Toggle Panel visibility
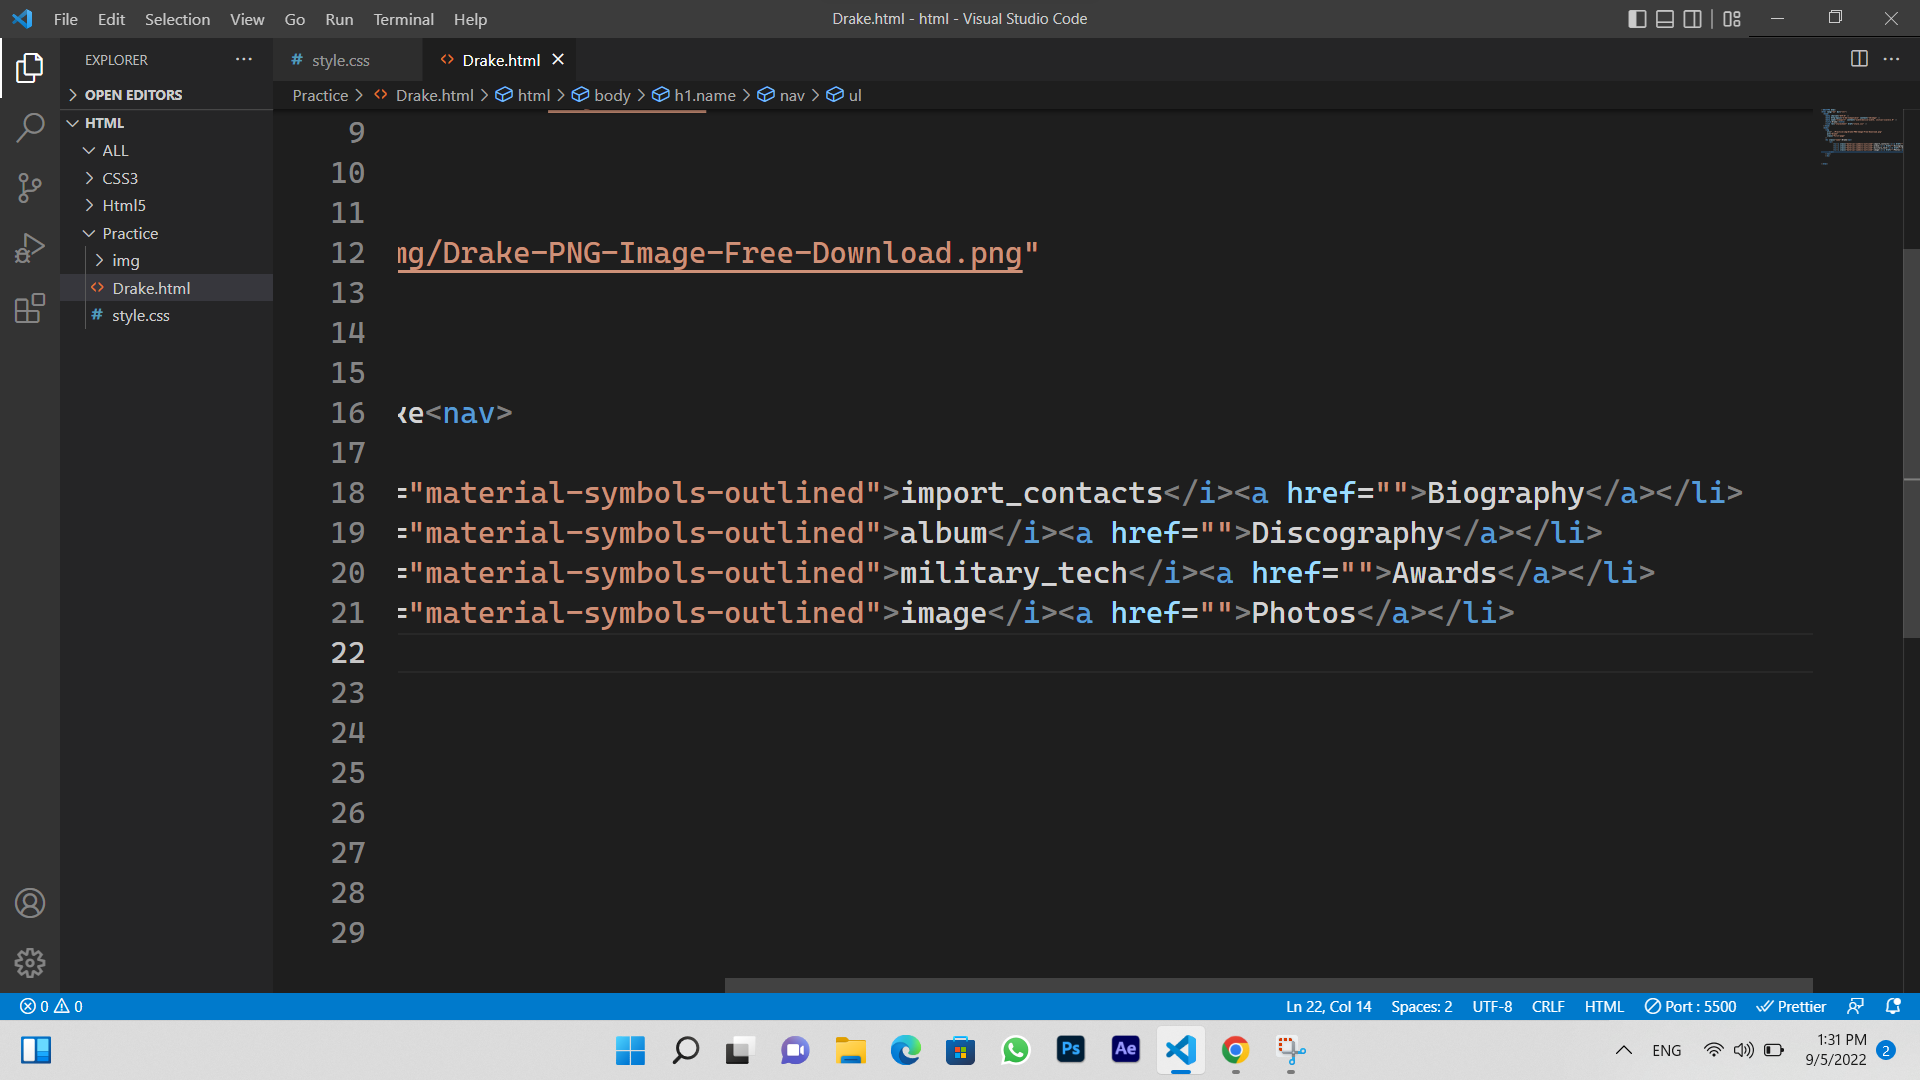Screen dimensions: 1920x1080 point(1665,19)
